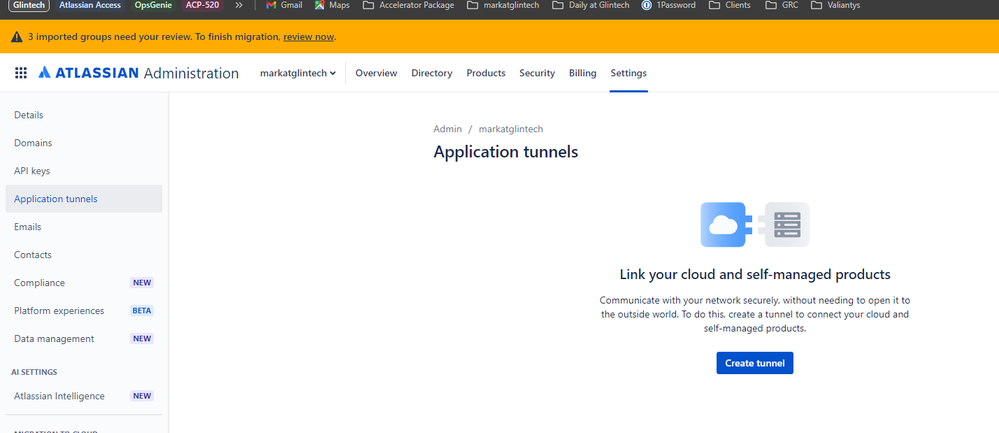Open the markatglintech bookmark folder
Viewport: 999px width, 433px height.
click(503, 5)
